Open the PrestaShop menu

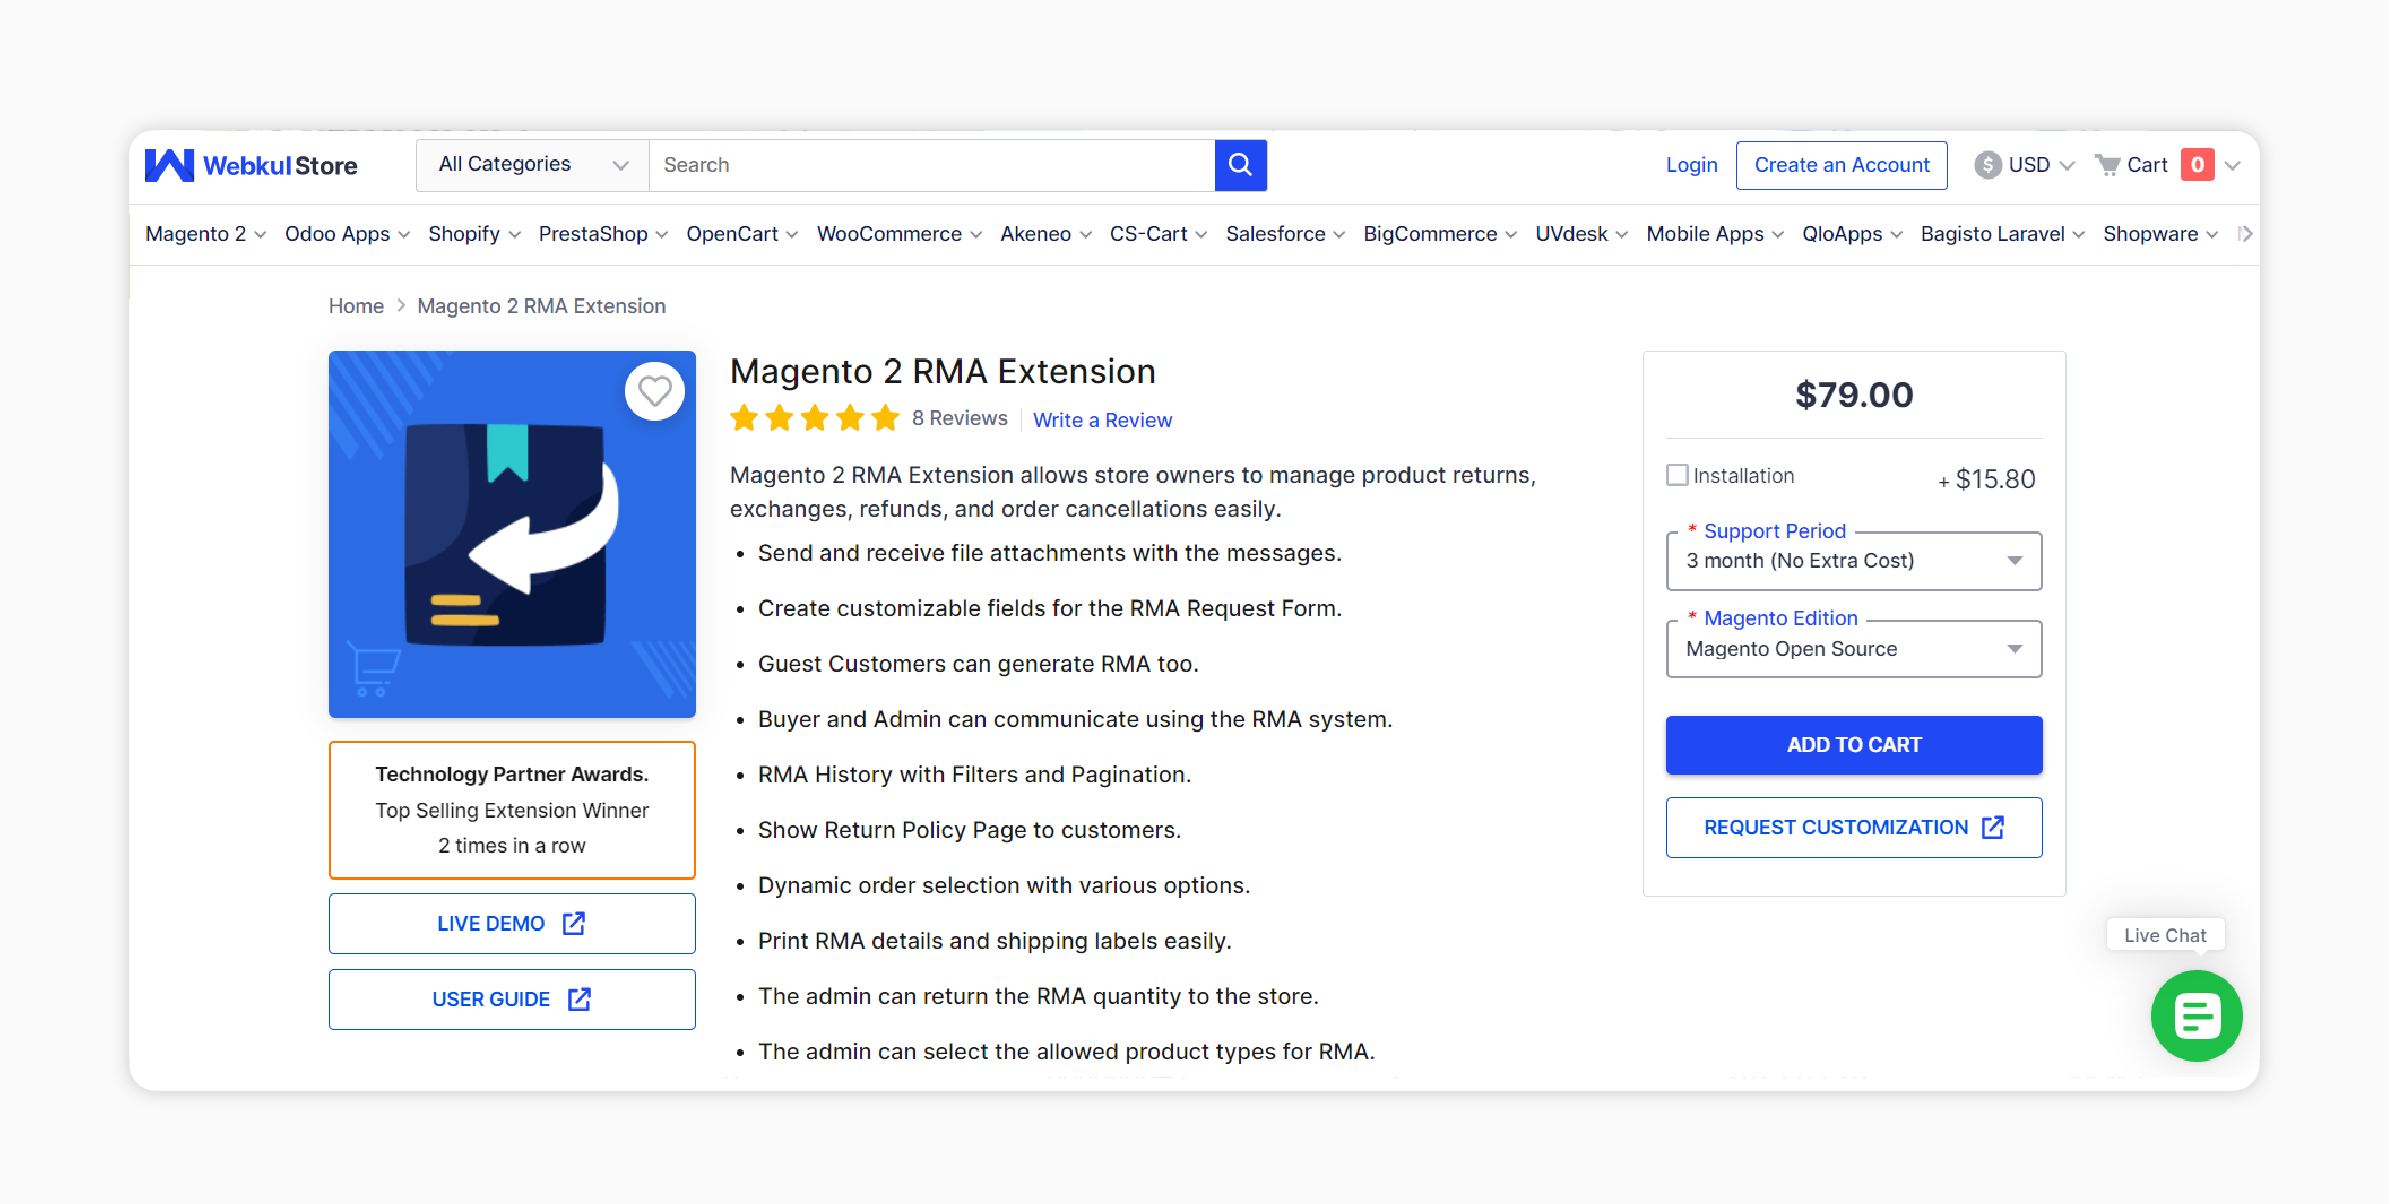[x=602, y=234]
